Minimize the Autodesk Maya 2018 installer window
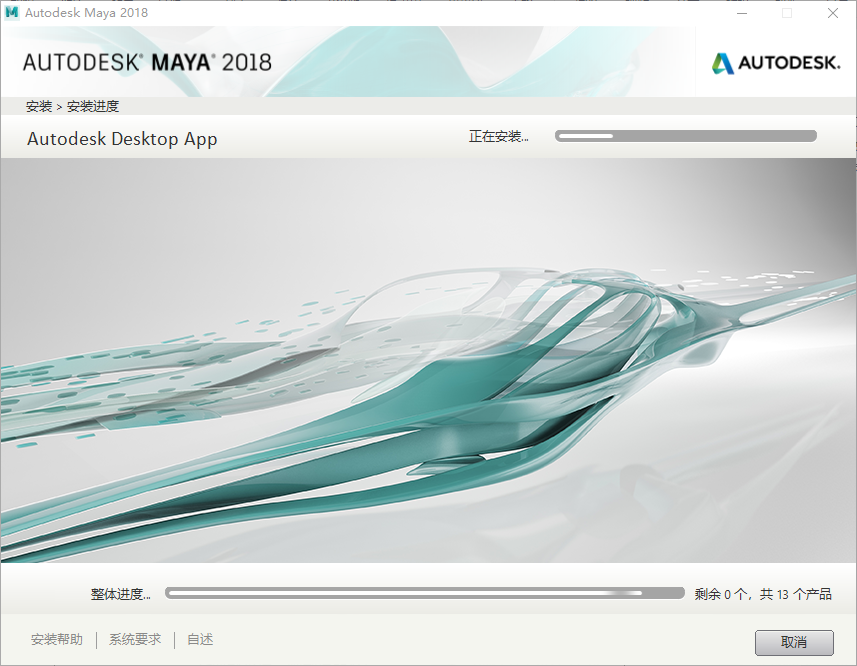The image size is (857, 666). point(742,13)
